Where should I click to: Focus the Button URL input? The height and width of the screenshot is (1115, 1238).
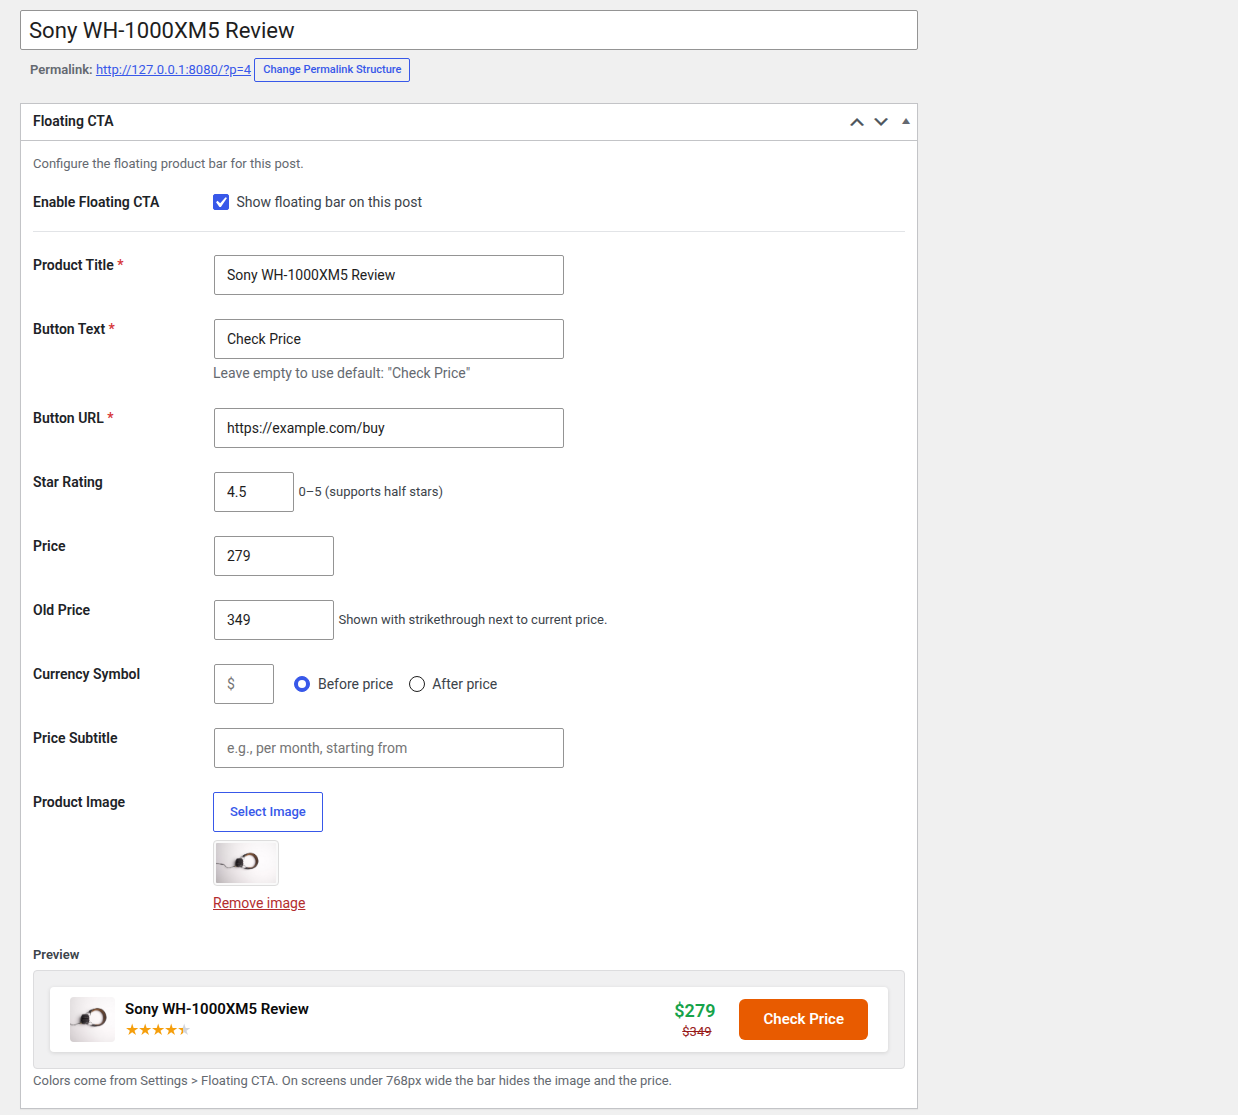(389, 428)
